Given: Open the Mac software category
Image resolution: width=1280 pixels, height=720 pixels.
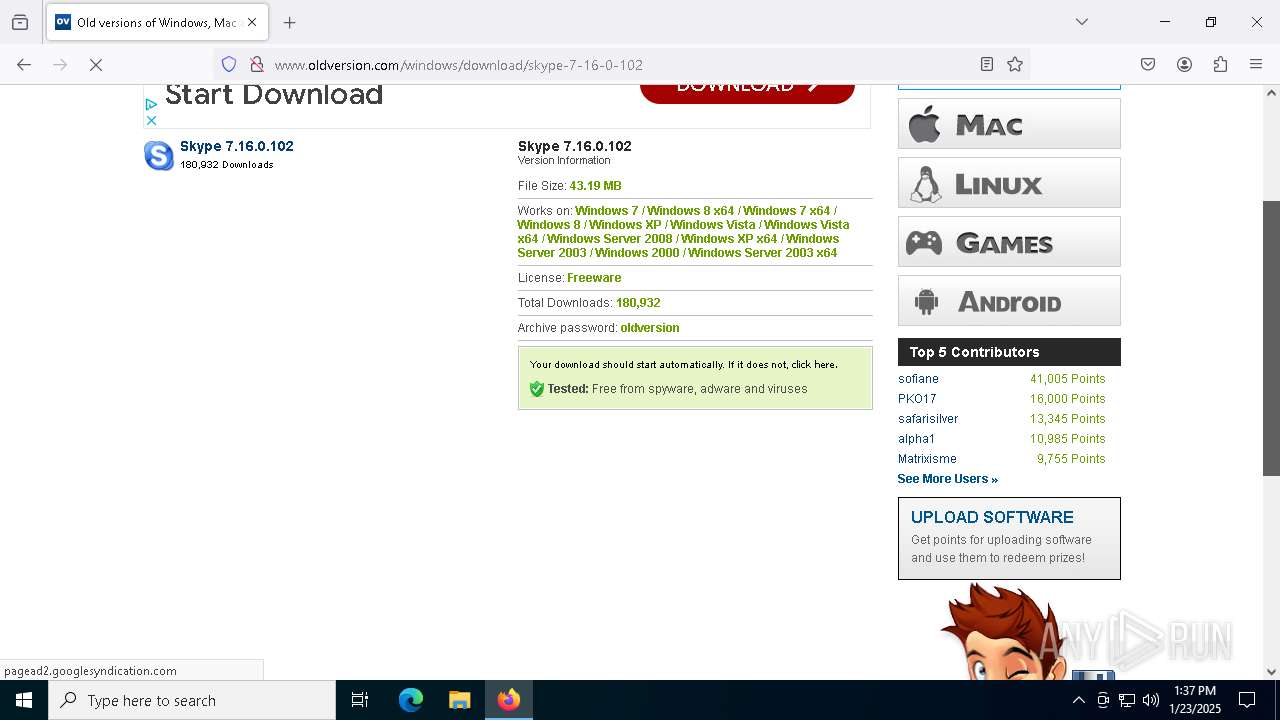Looking at the screenshot, I should pos(1009,124).
